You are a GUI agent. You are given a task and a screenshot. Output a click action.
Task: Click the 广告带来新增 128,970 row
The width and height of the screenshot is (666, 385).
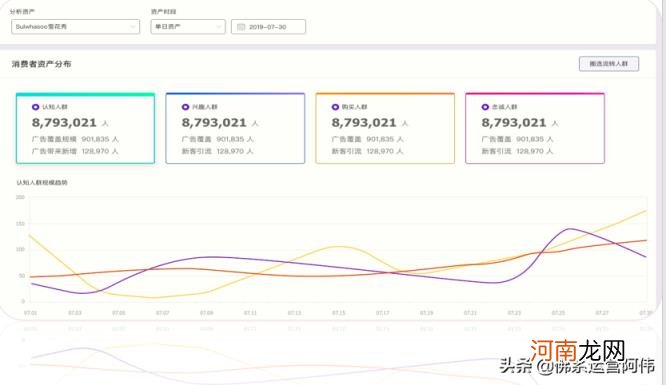tap(75, 151)
